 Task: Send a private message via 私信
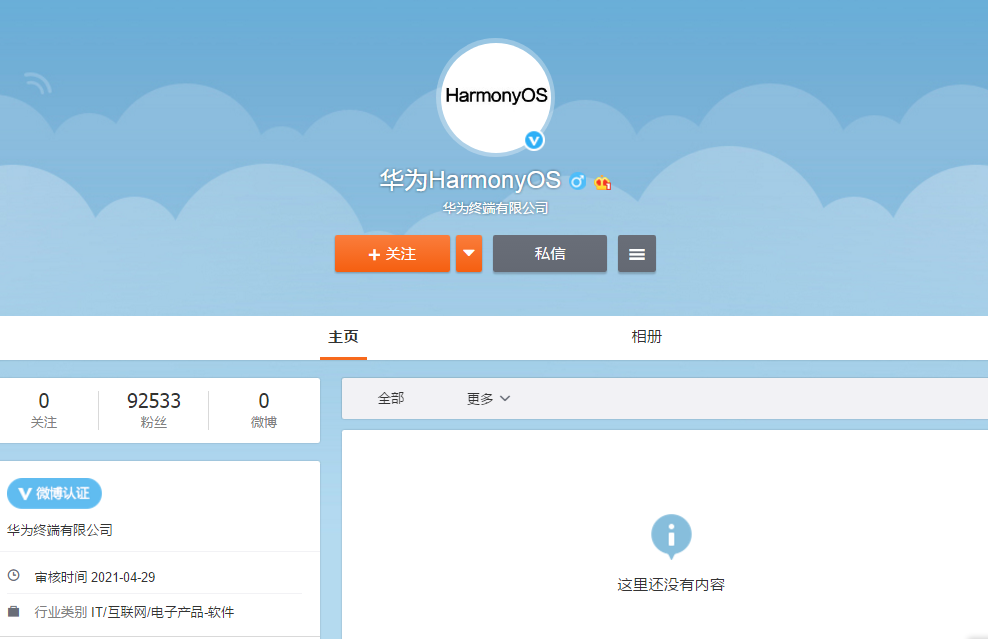pos(549,254)
